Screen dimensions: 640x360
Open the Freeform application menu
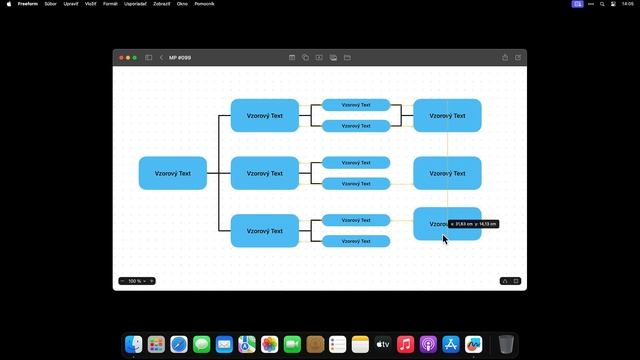(28, 4)
